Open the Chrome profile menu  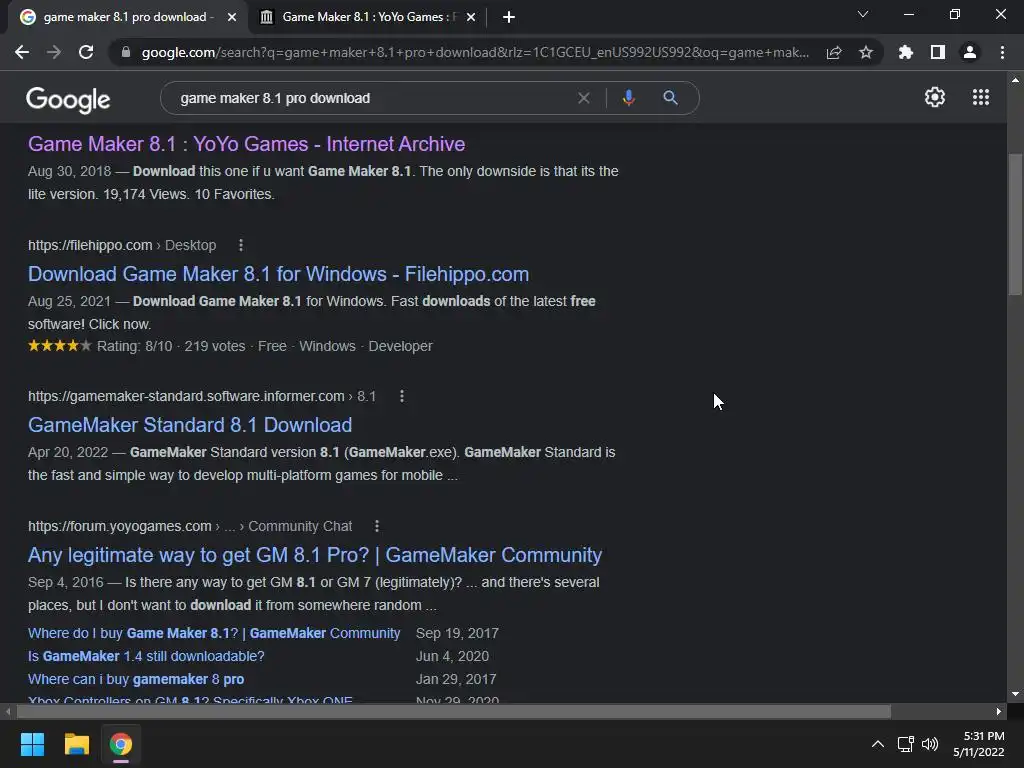970,52
